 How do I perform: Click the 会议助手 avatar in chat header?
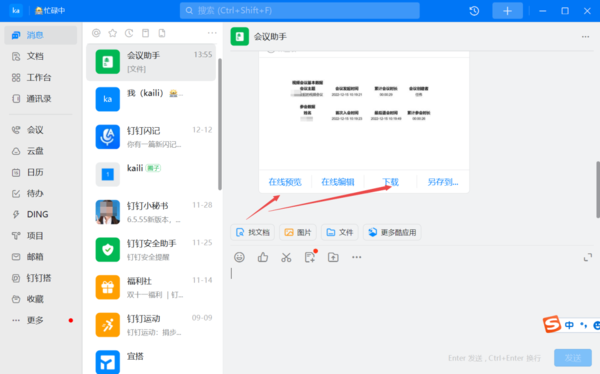tap(240, 37)
